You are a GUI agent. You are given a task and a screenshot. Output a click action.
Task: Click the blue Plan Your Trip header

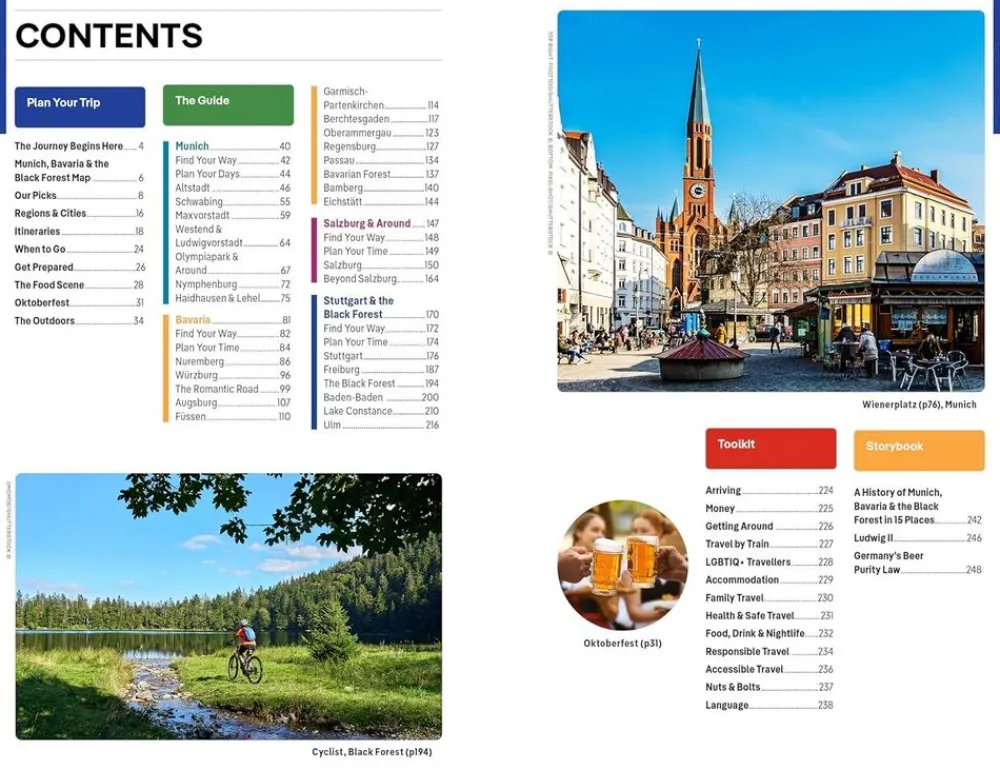pos(79,106)
